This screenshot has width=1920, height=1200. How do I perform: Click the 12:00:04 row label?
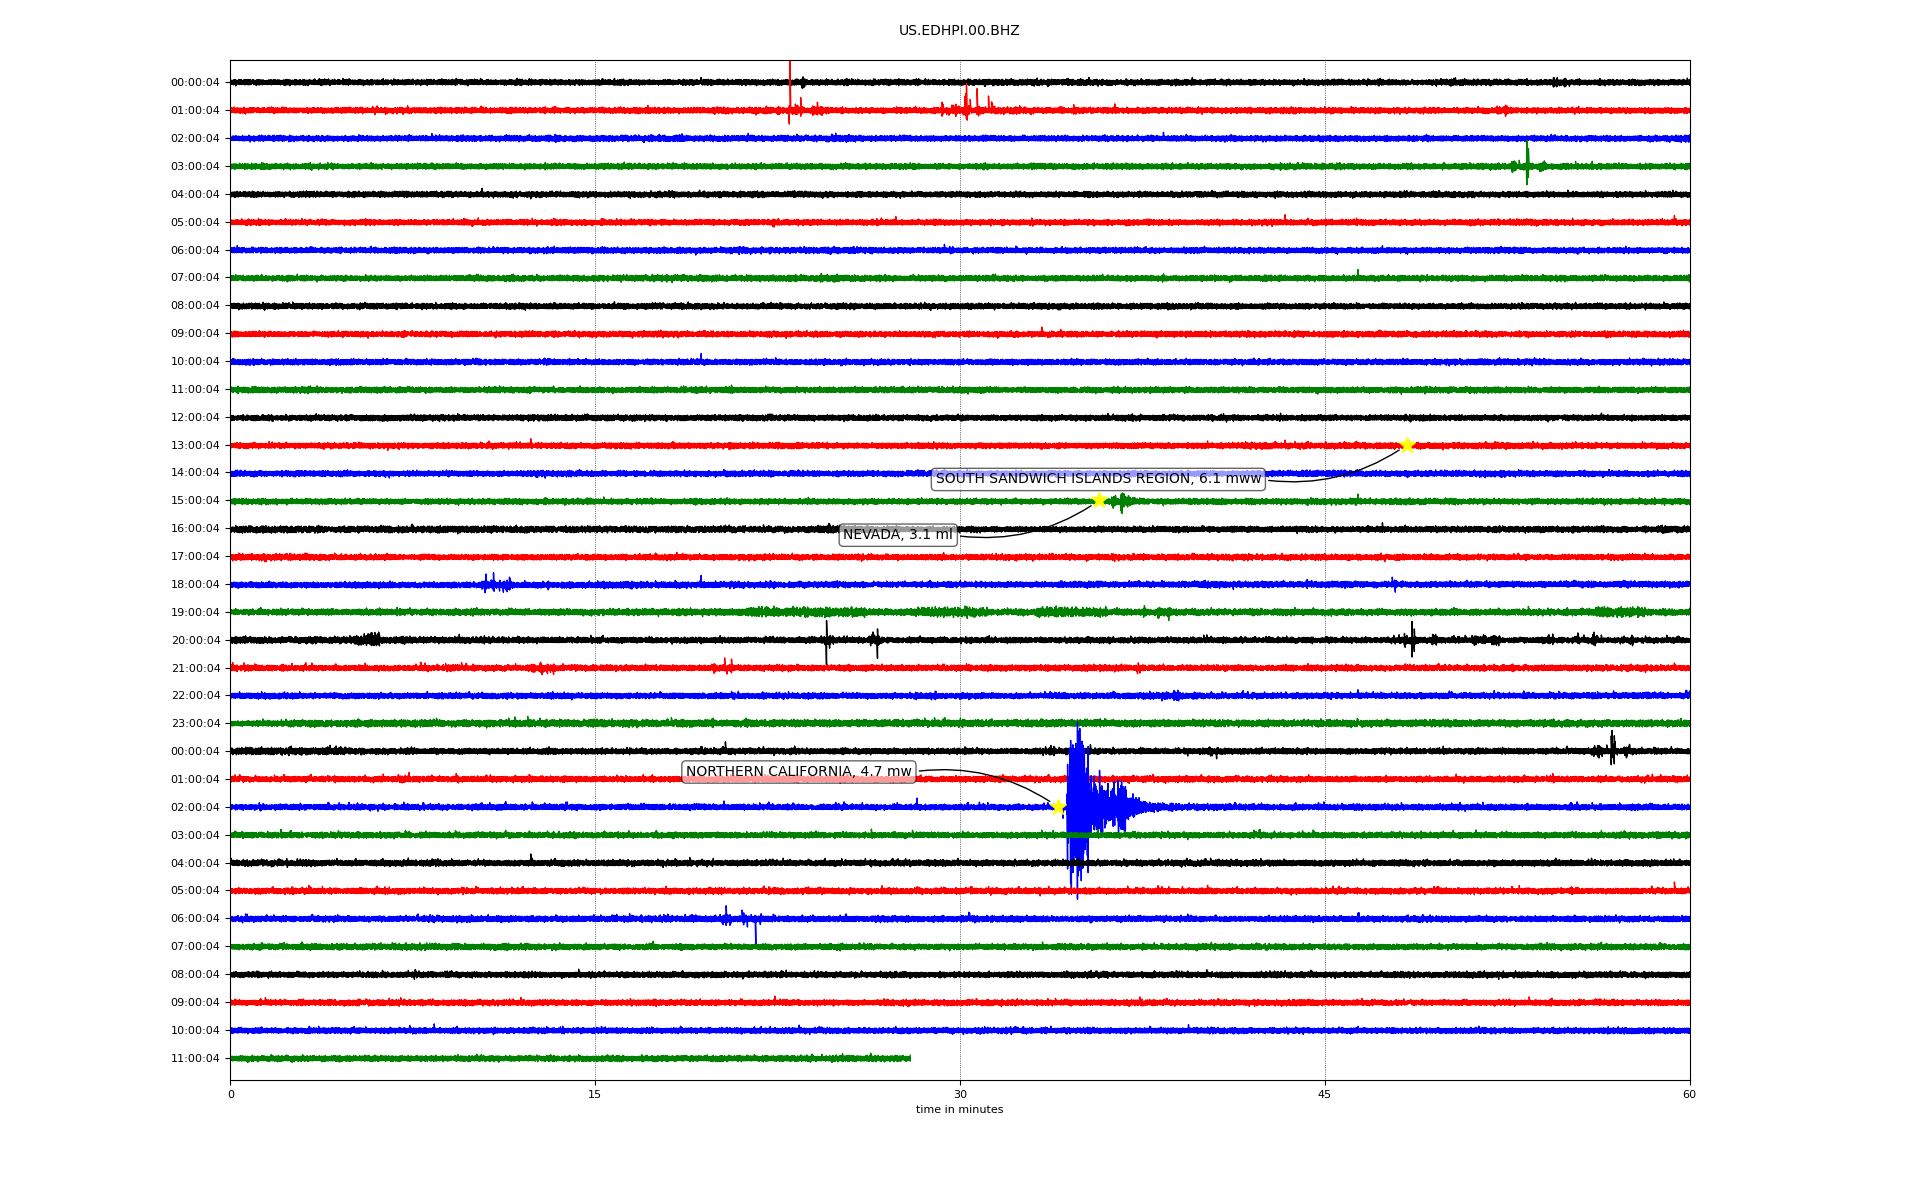[x=195, y=417]
